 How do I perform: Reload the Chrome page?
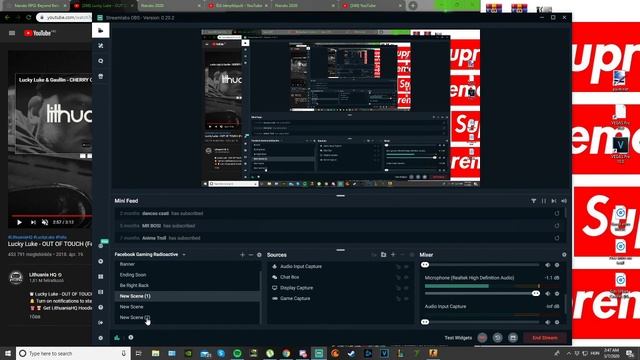(x=28, y=18)
